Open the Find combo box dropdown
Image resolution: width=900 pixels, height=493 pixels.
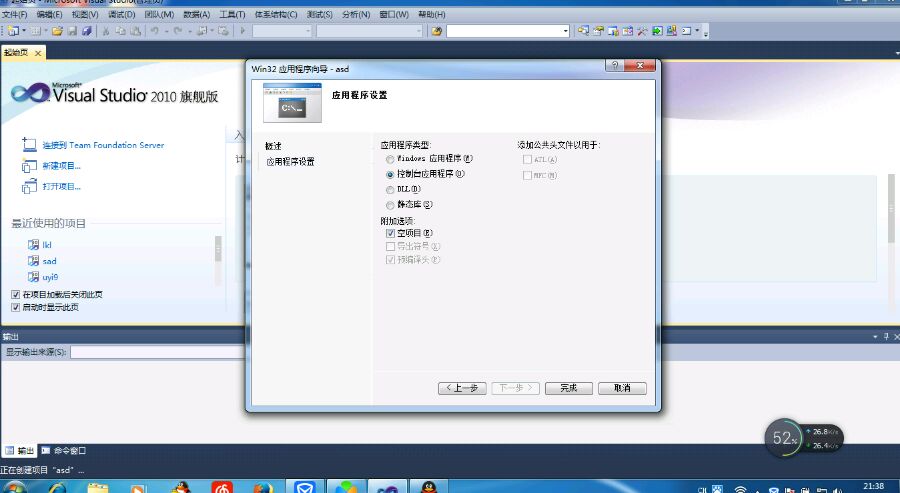pyautogui.click(x=565, y=31)
